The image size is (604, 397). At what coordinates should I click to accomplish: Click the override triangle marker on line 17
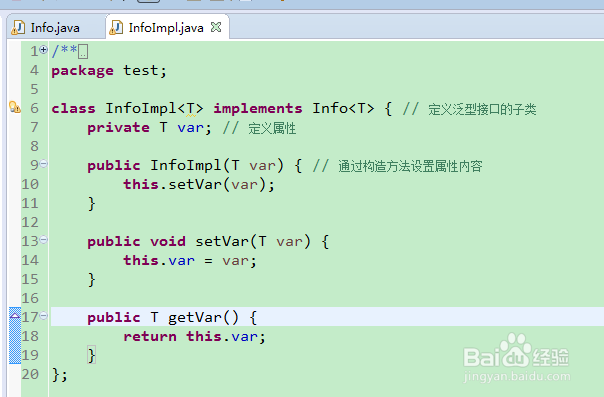pos(15,315)
